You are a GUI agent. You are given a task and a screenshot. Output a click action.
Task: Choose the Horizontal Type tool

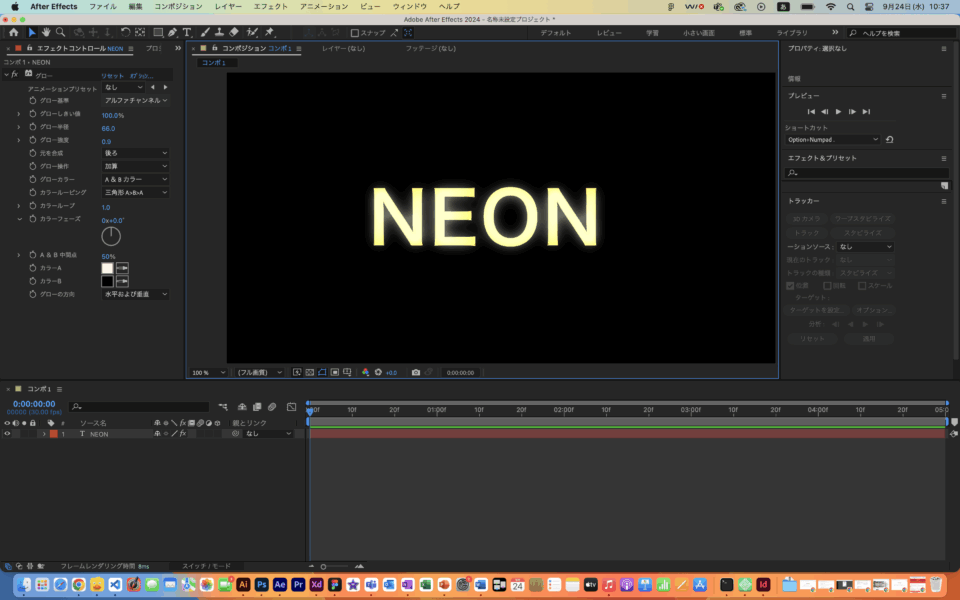[187, 32]
